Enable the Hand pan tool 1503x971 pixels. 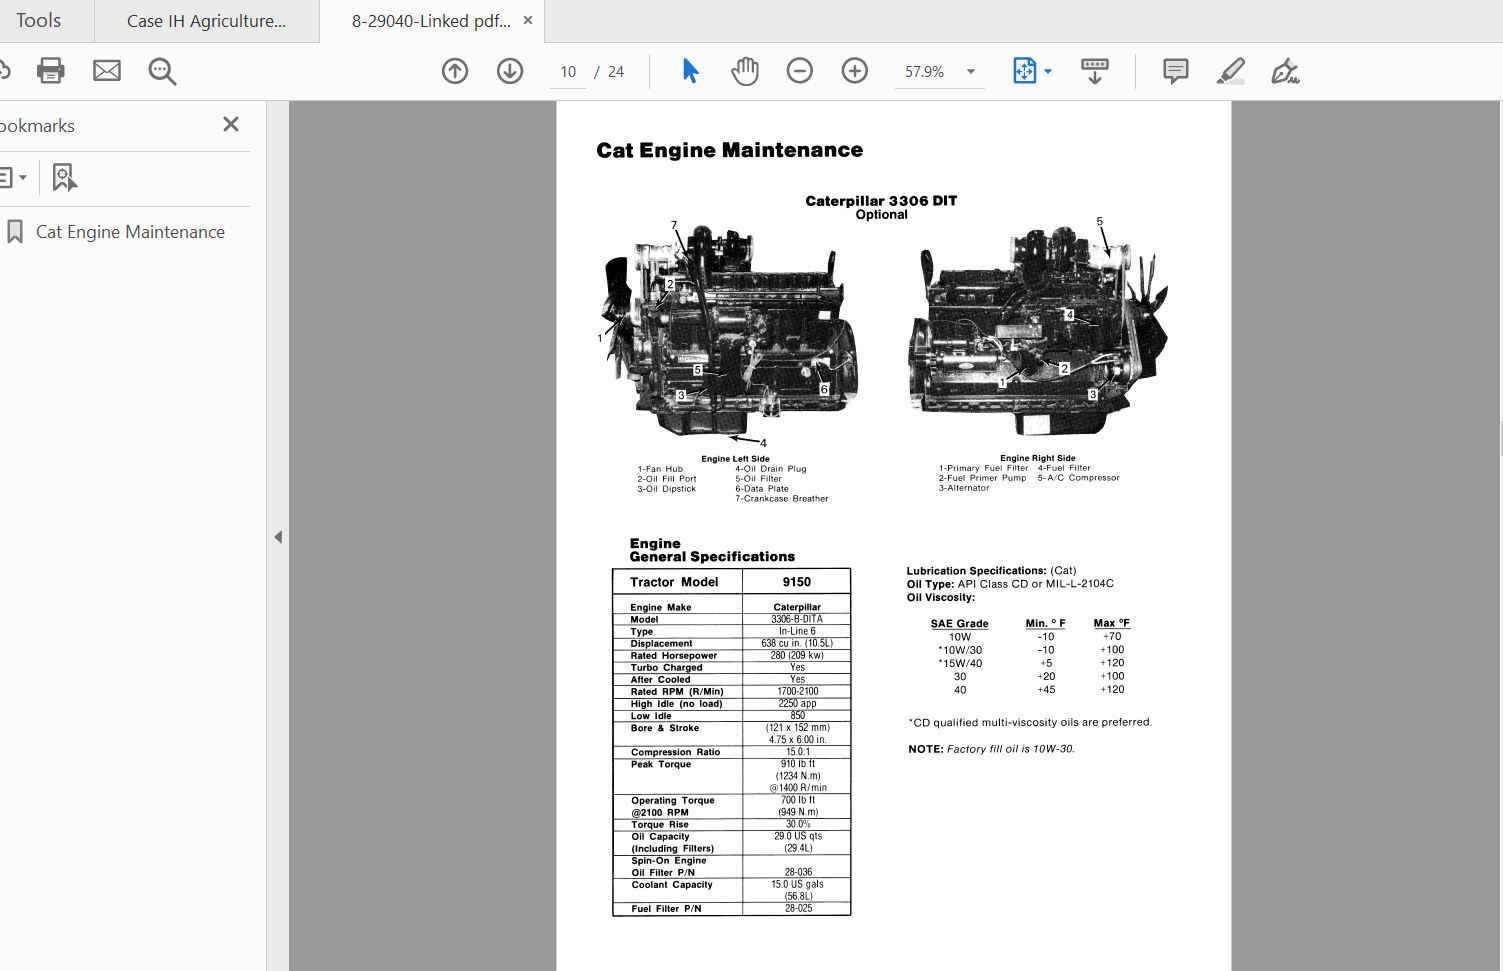point(745,71)
